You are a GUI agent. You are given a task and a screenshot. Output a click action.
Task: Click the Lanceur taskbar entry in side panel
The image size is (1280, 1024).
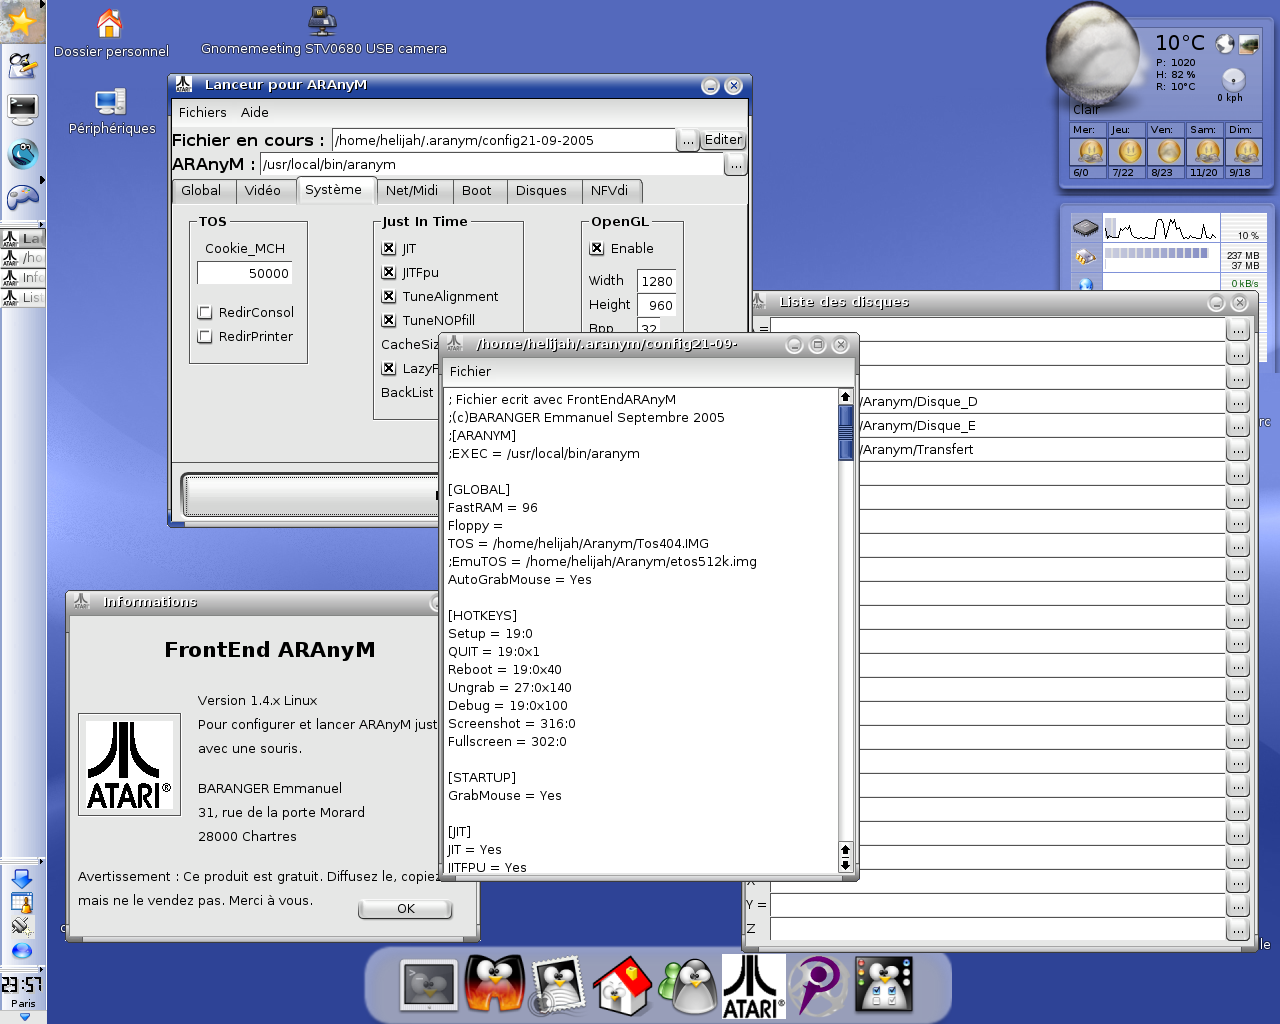click(x=23, y=238)
